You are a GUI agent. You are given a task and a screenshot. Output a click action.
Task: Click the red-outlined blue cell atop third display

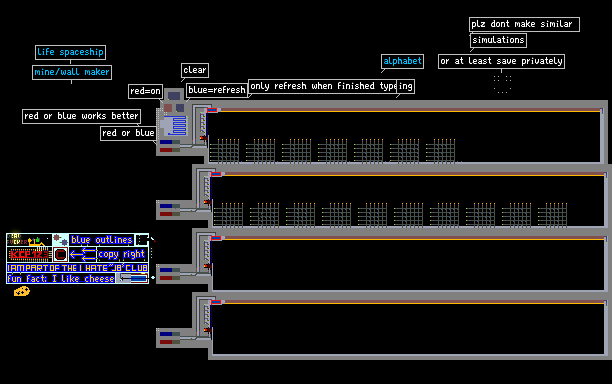coord(216,238)
